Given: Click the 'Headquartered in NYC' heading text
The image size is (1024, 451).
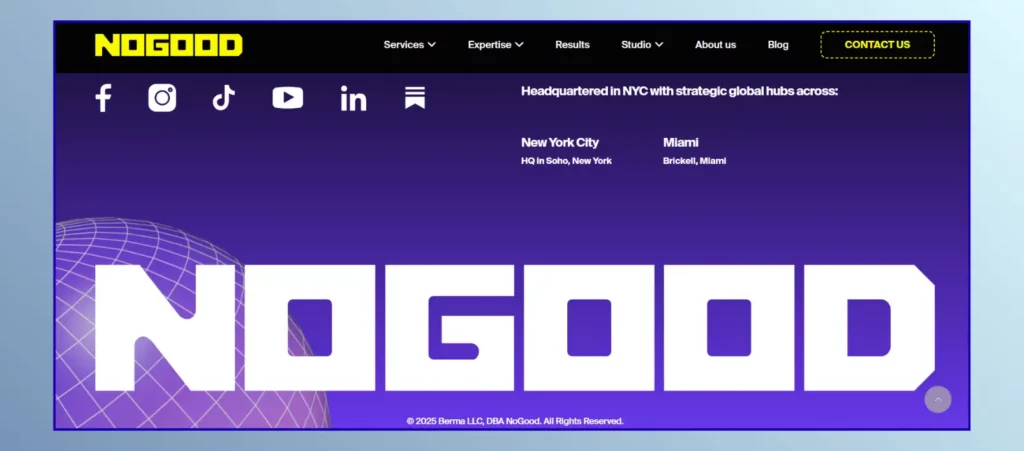Looking at the screenshot, I should pyautogui.click(x=679, y=91).
